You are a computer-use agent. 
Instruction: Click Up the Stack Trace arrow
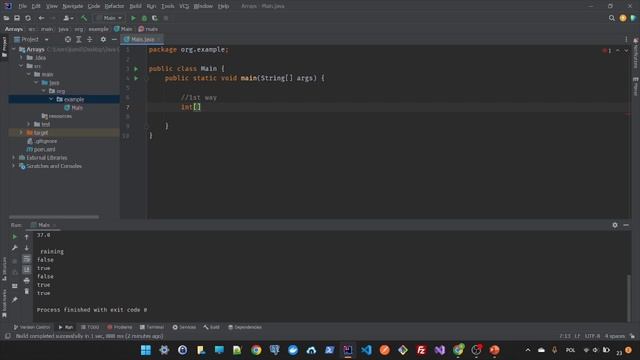point(27,237)
